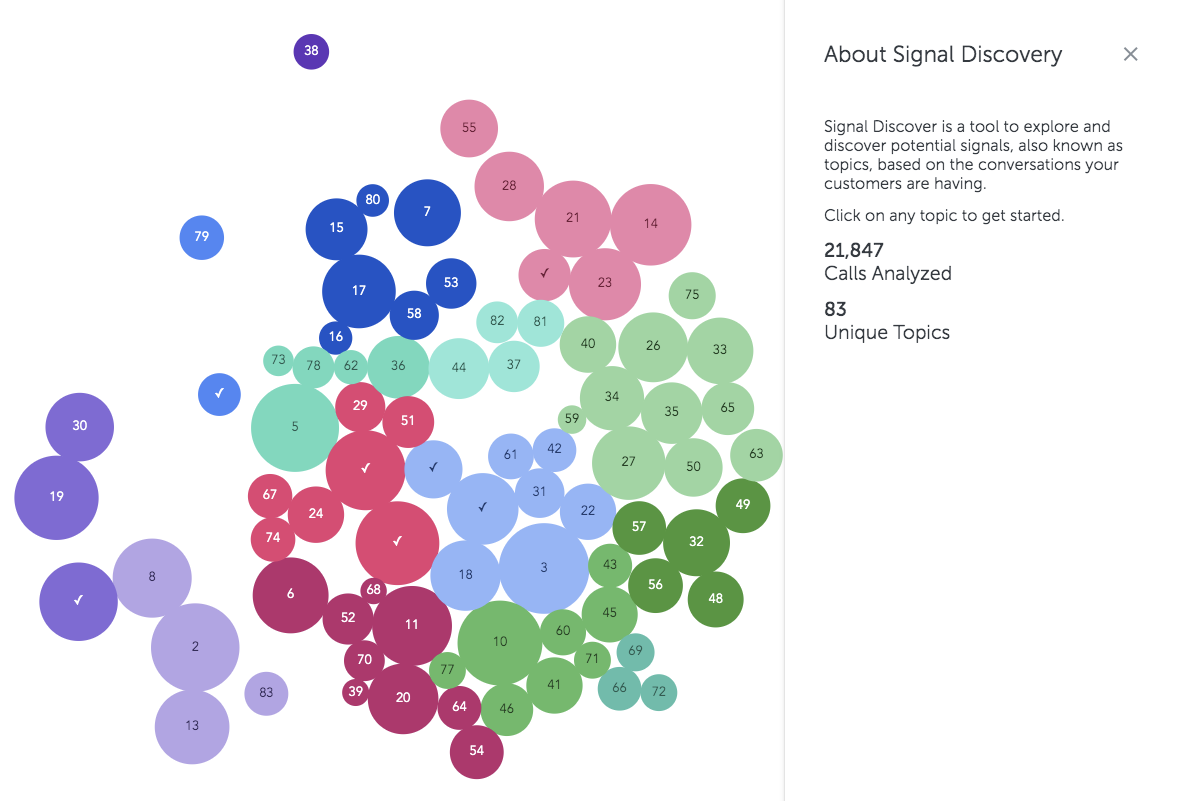Toggle the checked purple bubble below 19
Image resolution: width=1178 pixels, height=801 pixels.
coord(78,601)
